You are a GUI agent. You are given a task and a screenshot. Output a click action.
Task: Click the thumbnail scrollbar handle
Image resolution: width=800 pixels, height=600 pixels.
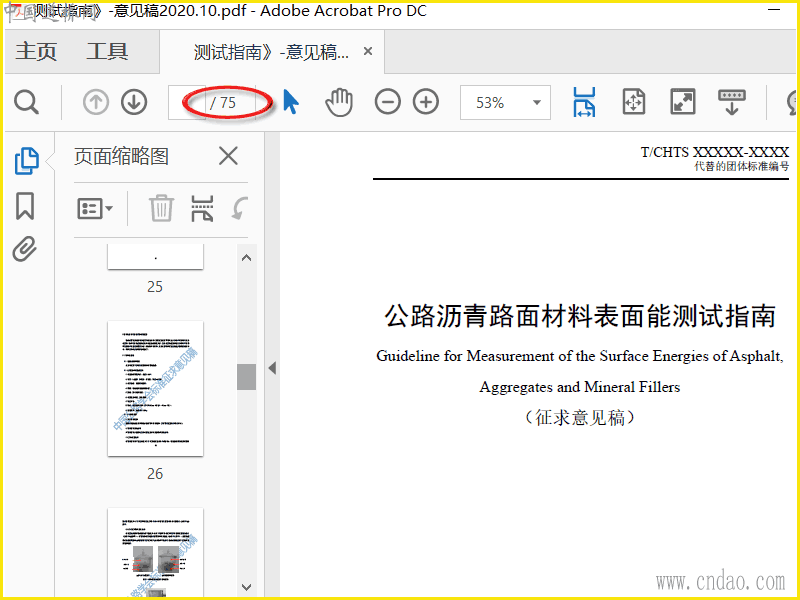point(246,377)
